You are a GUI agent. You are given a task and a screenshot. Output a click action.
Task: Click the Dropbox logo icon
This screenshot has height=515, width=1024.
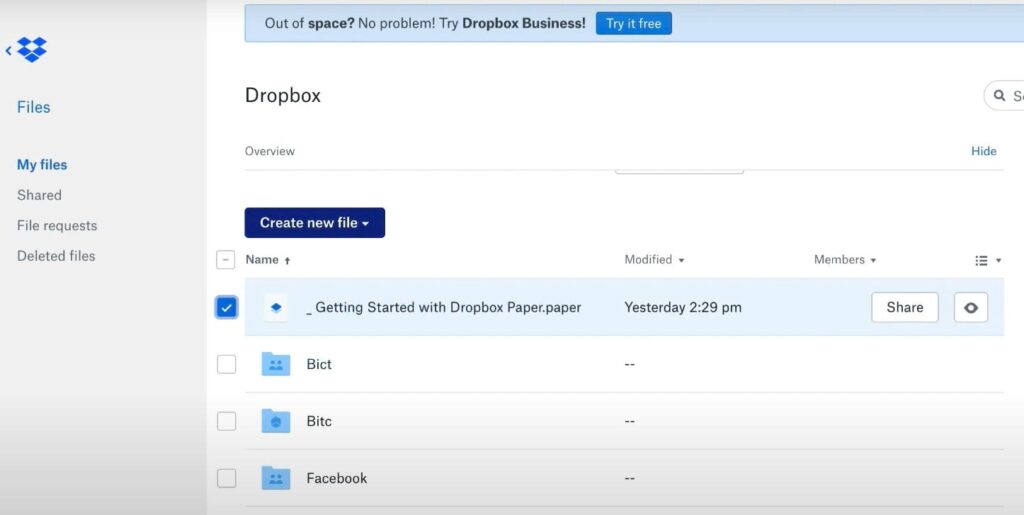pyautogui.click(x=32, y=50)
